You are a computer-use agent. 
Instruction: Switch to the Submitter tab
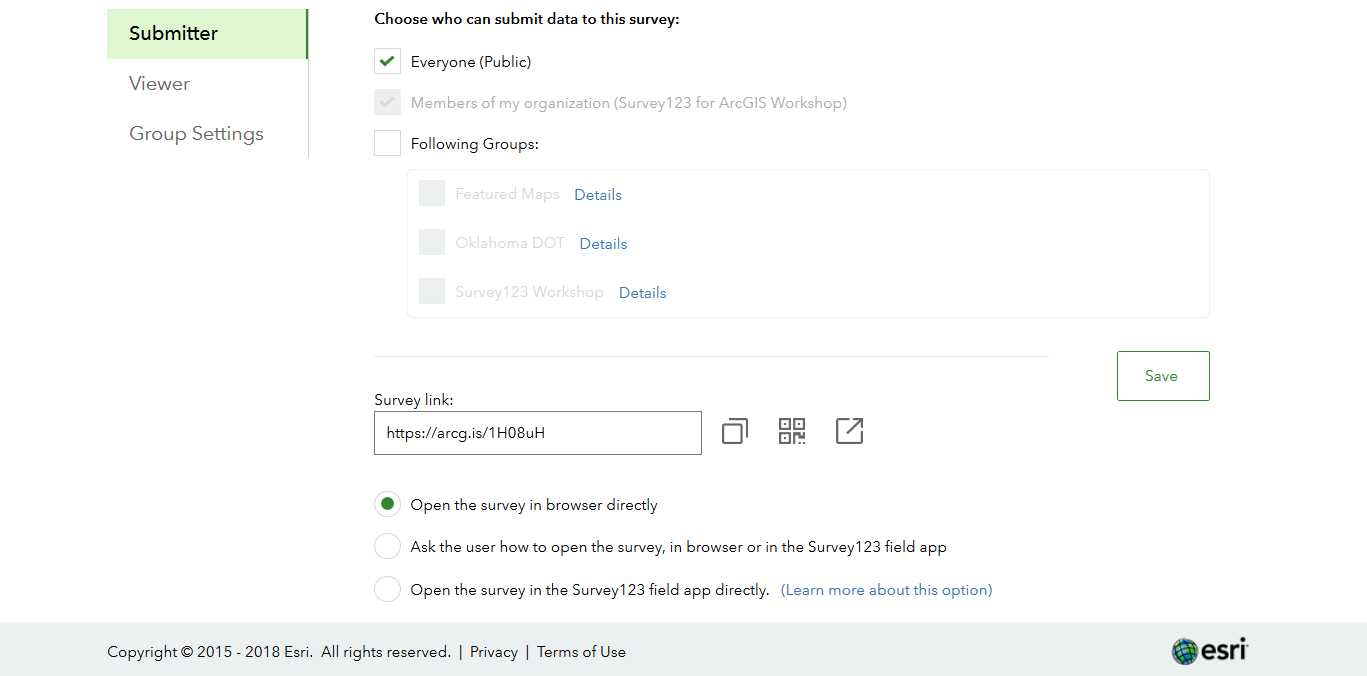point(207,34)
